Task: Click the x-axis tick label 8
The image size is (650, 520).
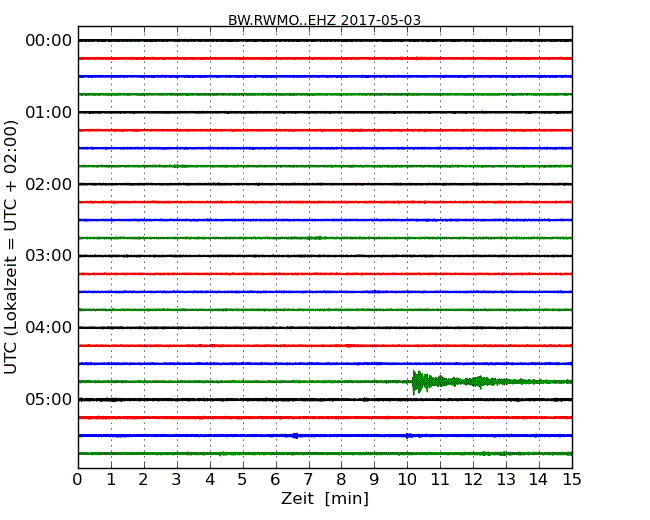Action: (341, 480)
